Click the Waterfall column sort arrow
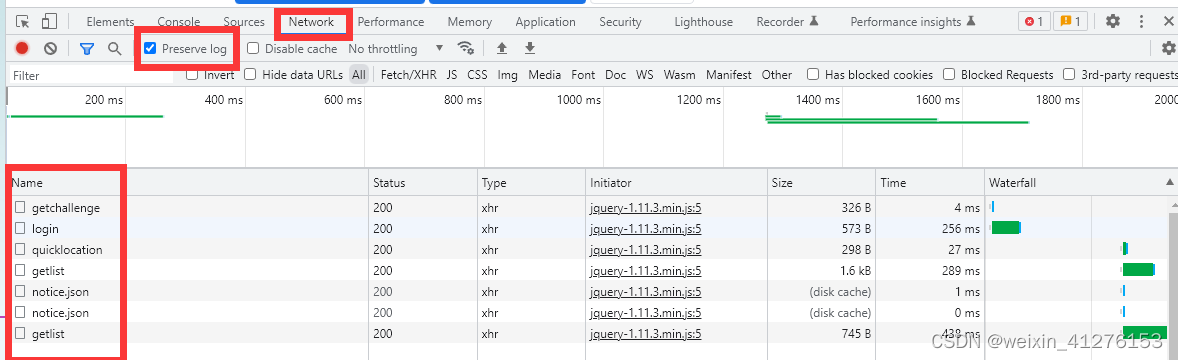 (1169, 183)
